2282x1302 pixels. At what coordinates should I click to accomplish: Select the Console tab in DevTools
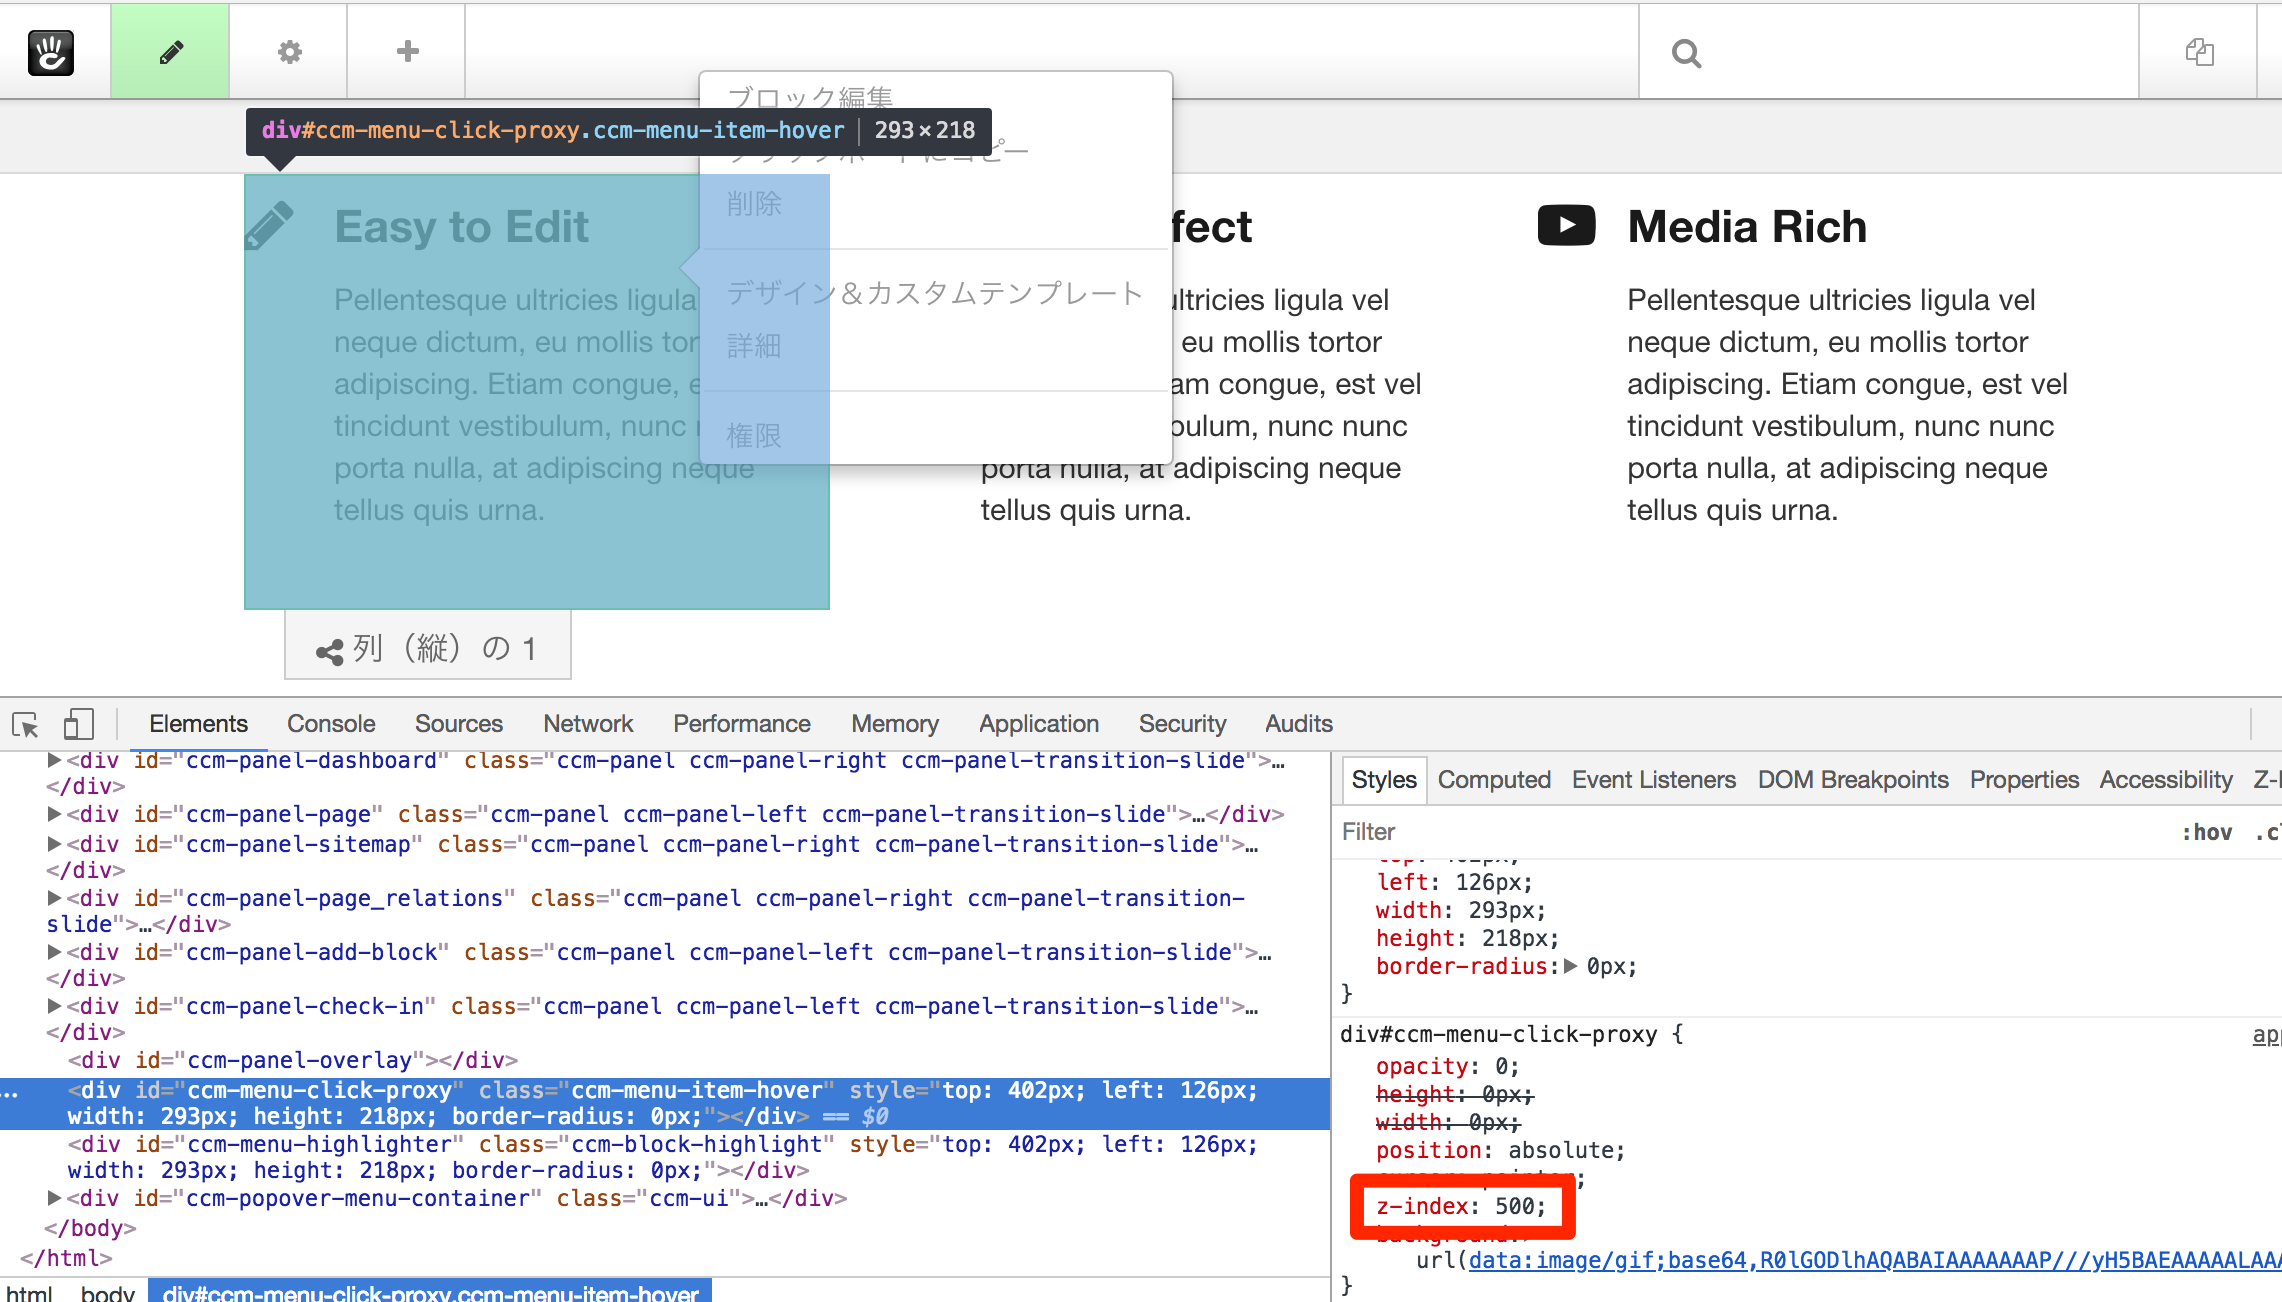329,722
